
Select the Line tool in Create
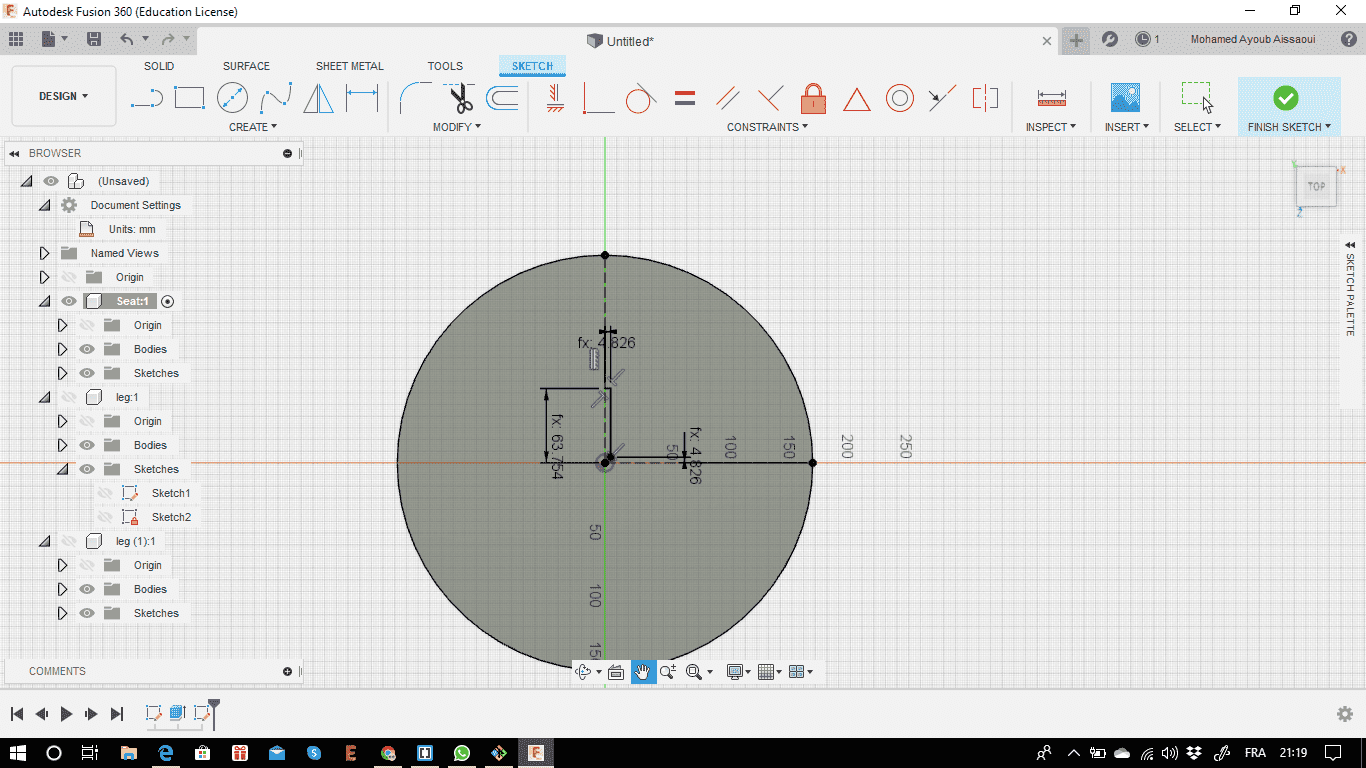click(147, 98)
